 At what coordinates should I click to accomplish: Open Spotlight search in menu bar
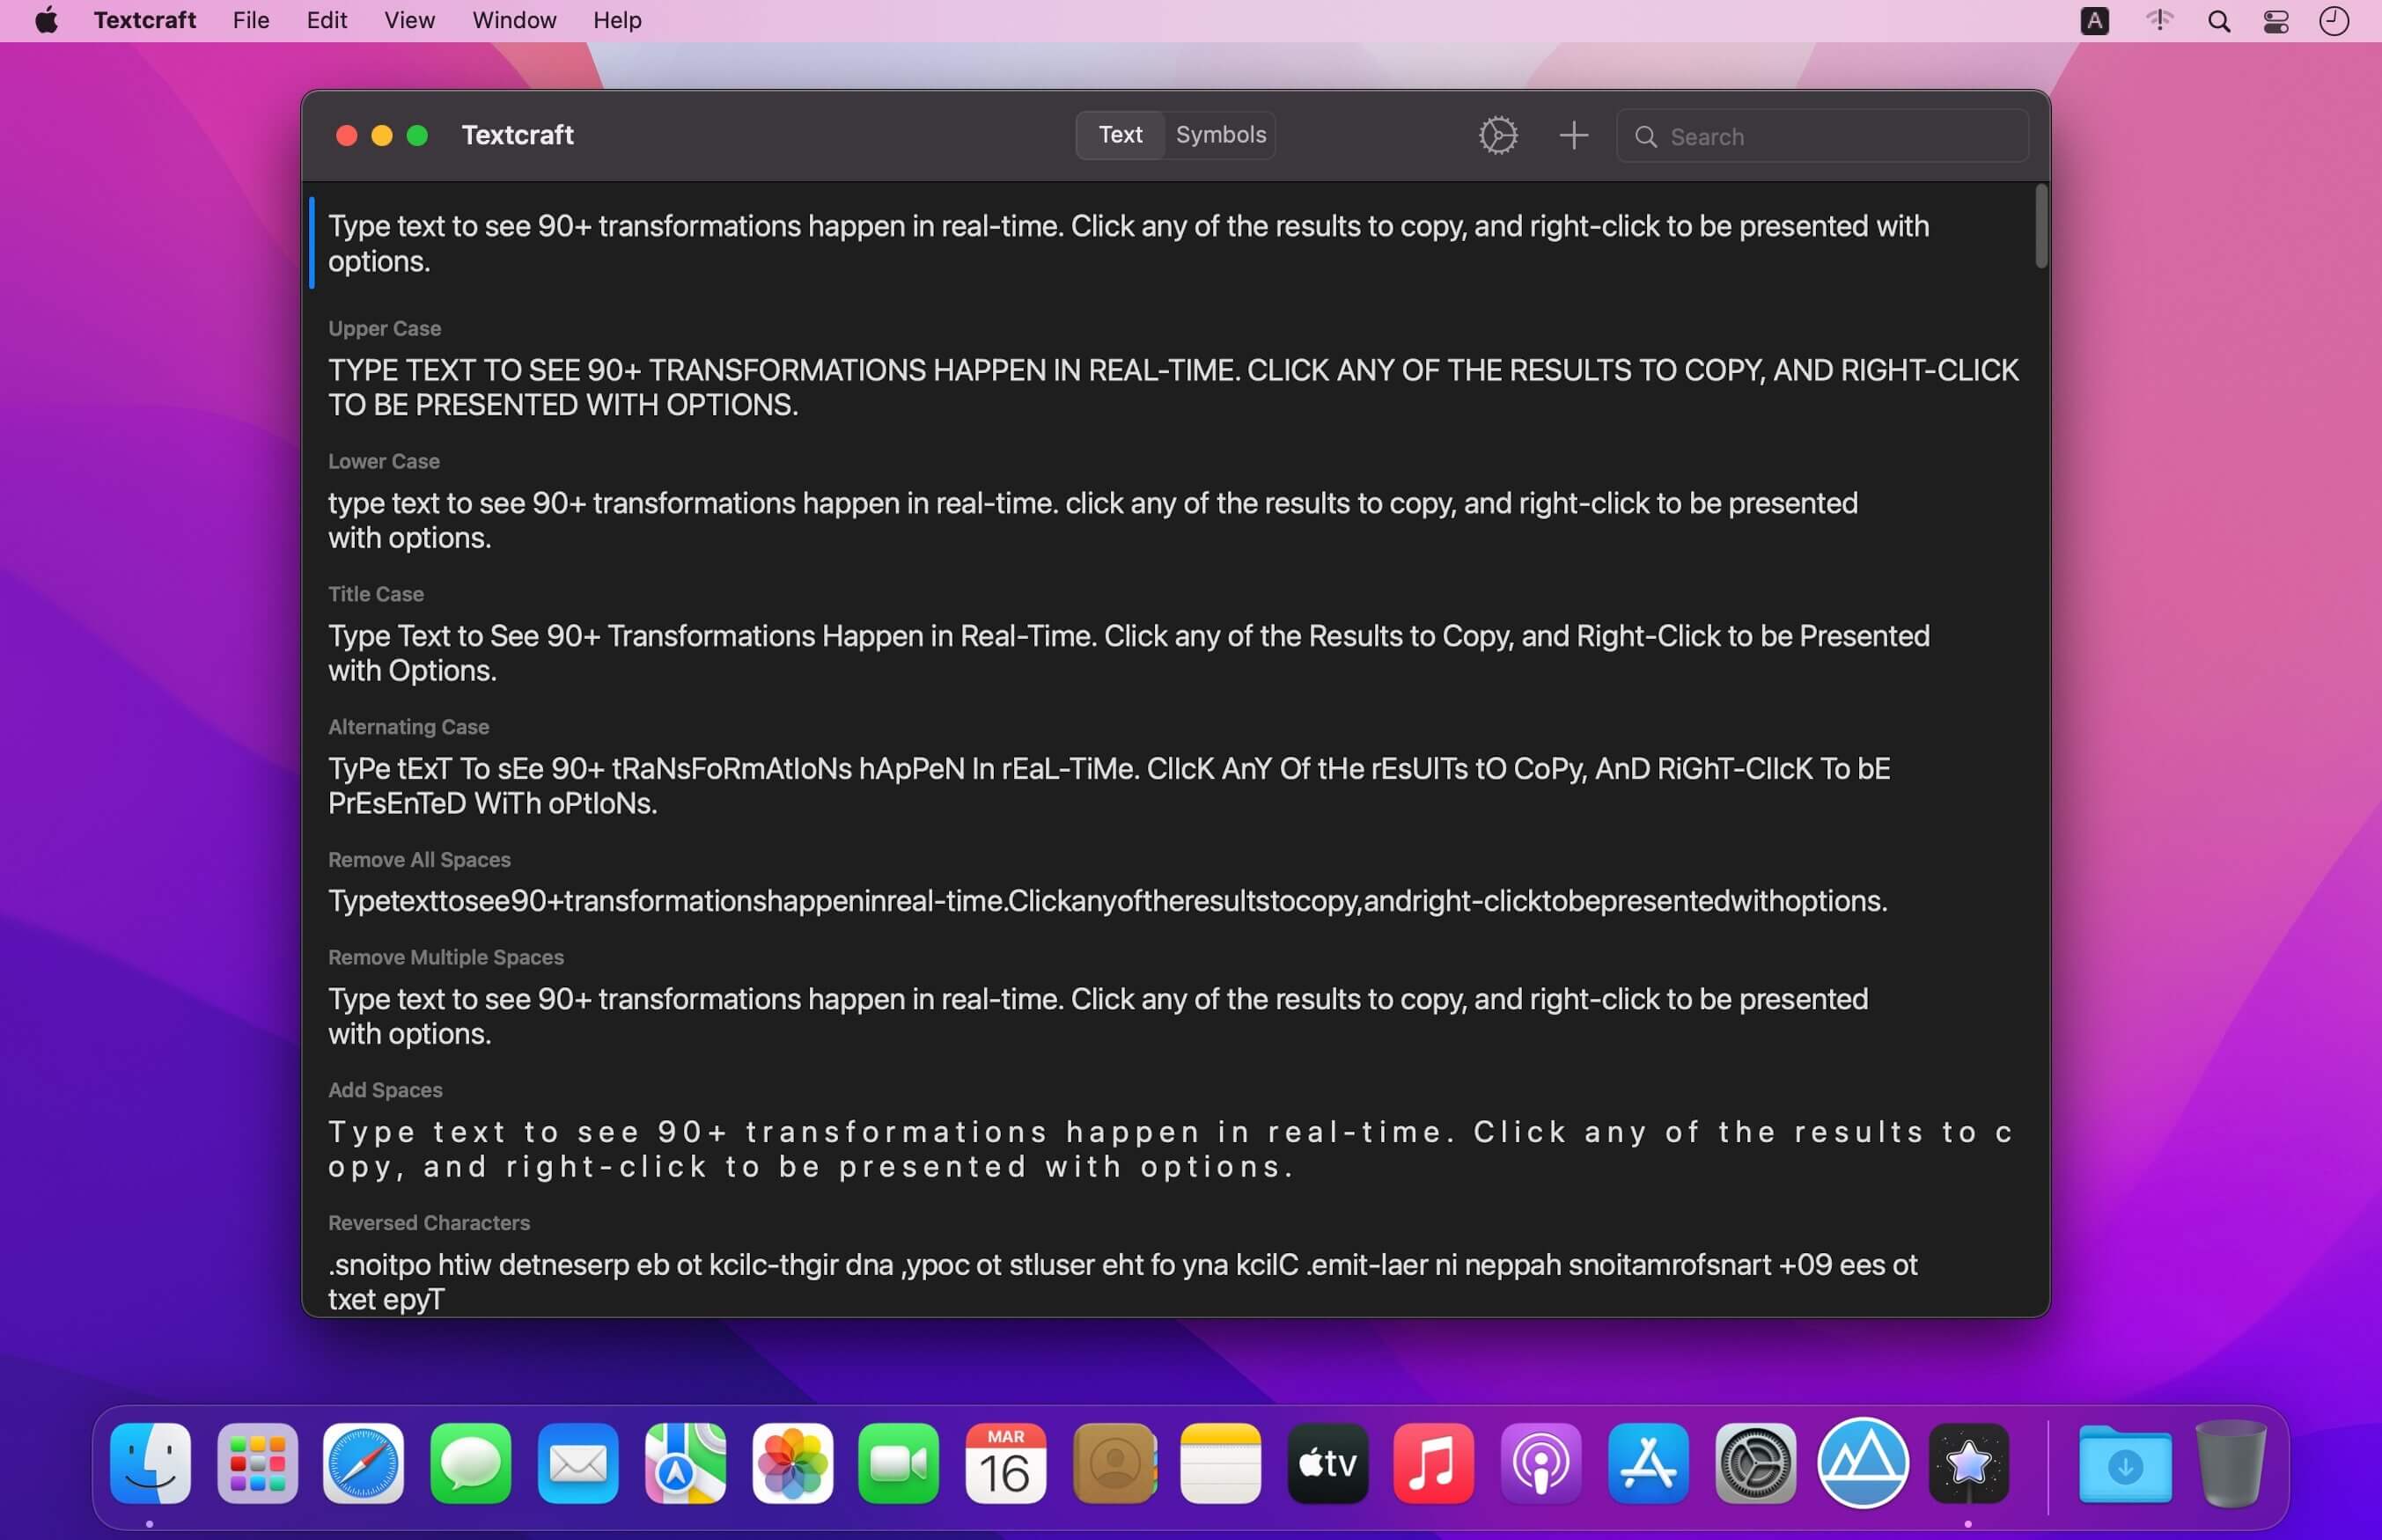[2218, 21]
